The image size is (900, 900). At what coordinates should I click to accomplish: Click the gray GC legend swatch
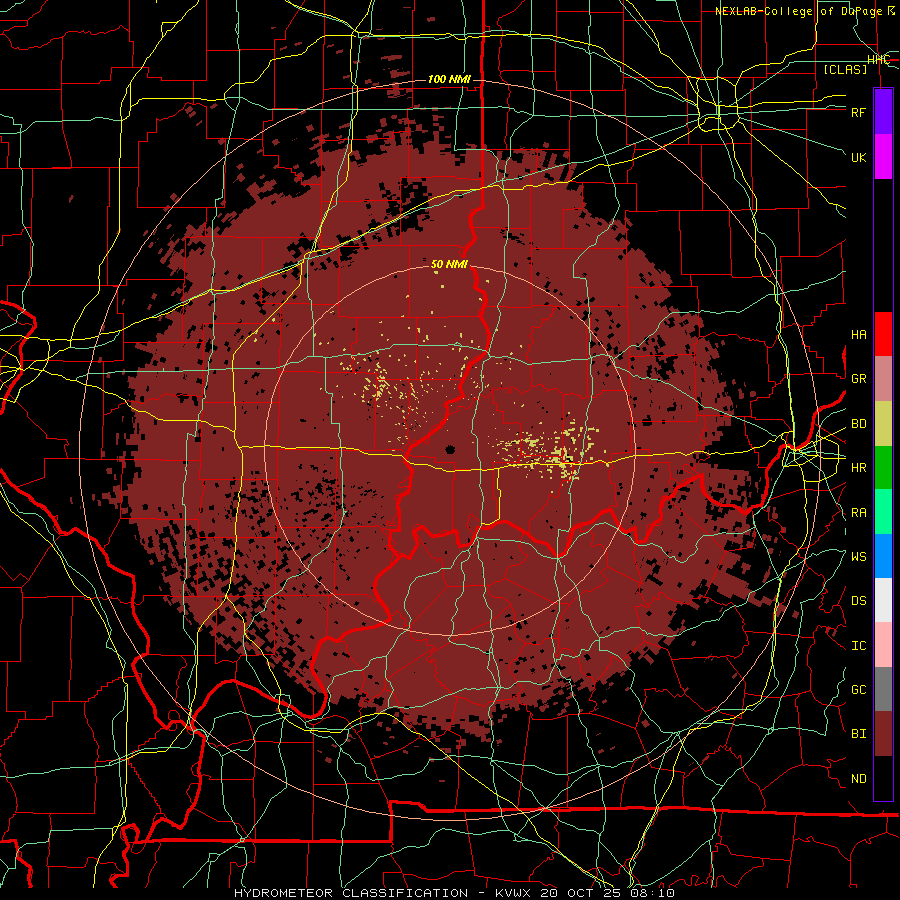coord(883,689)
